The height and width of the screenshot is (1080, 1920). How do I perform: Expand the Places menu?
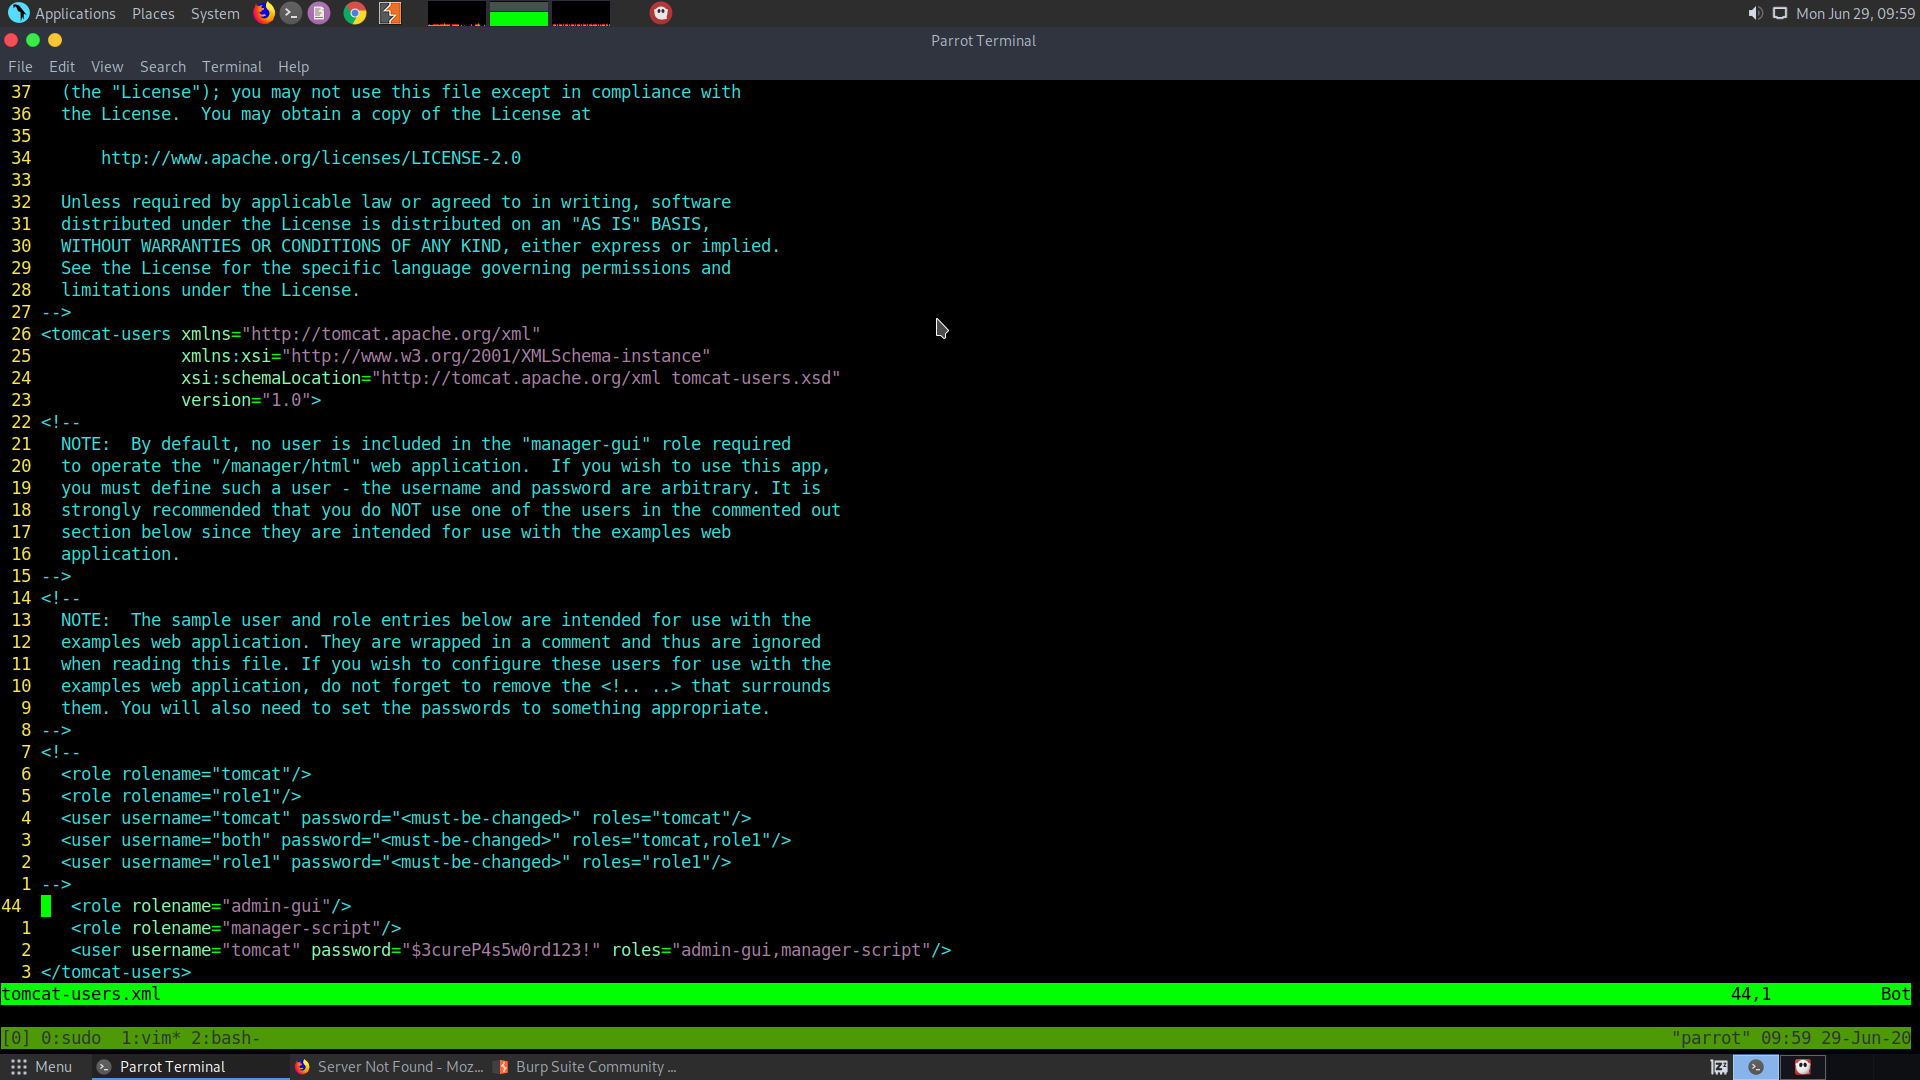153,13
